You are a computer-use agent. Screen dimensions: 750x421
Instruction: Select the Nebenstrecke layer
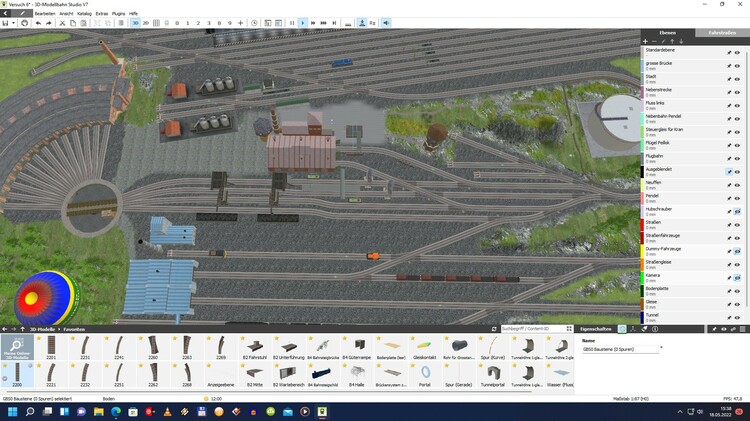coord(680,90)
